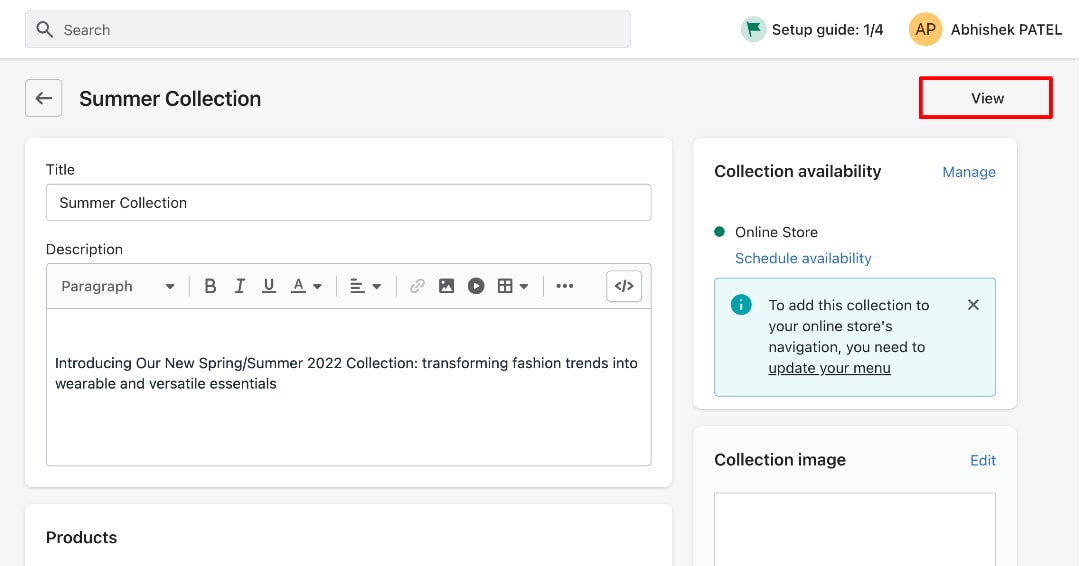This screenshot has width=1080, height=566.
Task: Click Manage collection availability link
Action: 968,172
